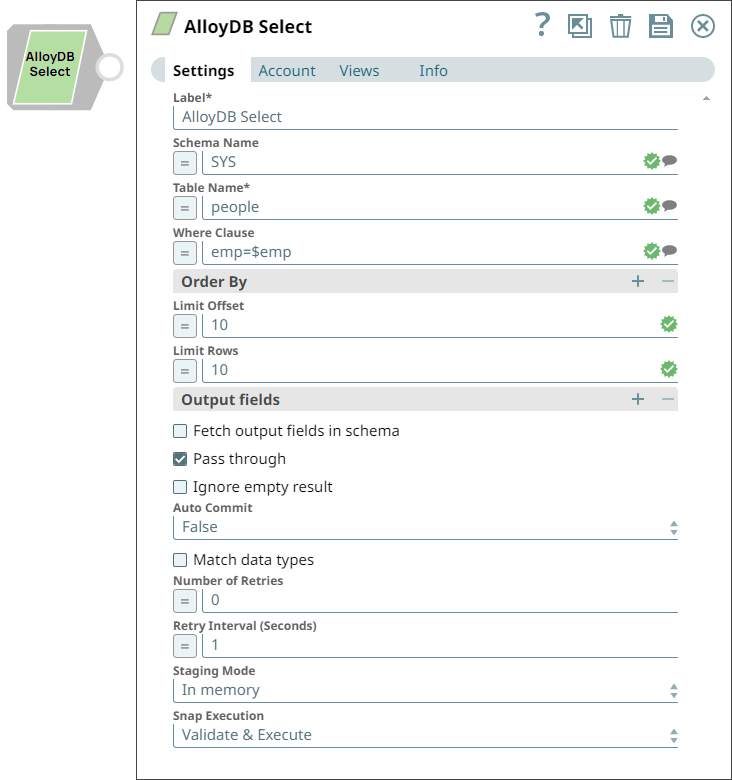The height and width of the screenshot is (780, 732).
Task: Toggle expression button for Where Clause
Action: pos(185,252)
